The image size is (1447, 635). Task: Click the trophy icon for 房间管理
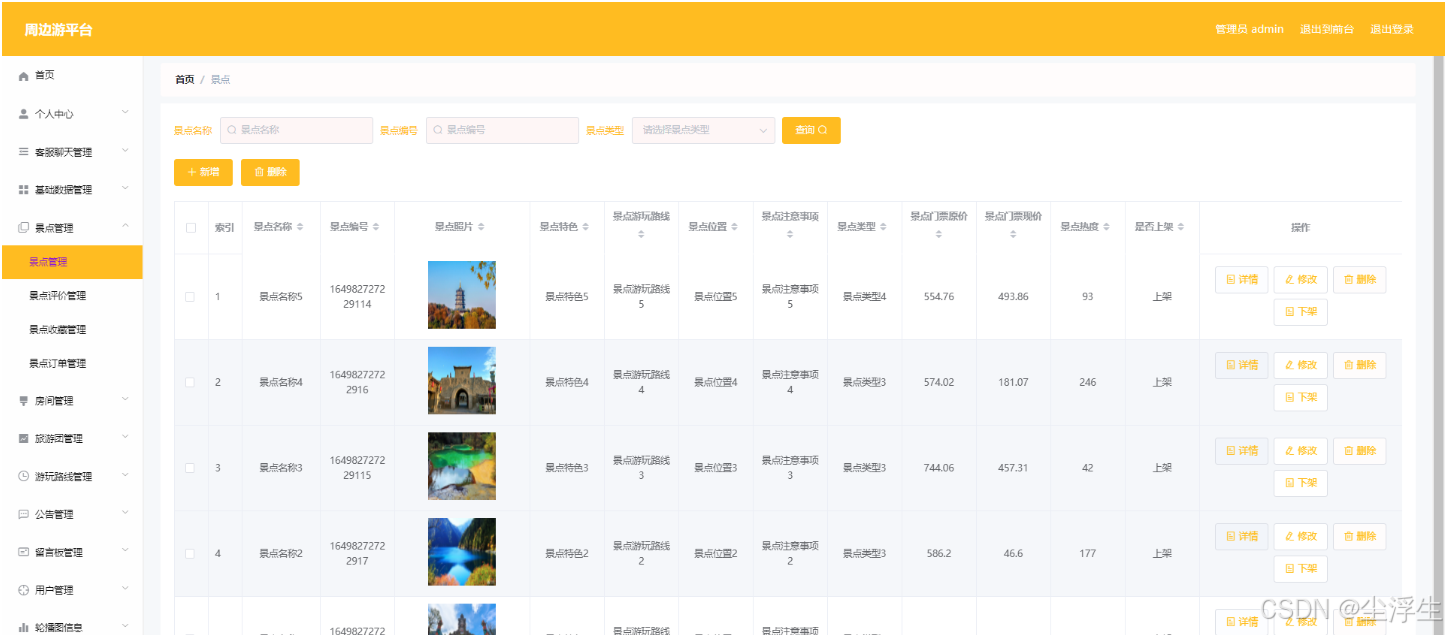click(24, 401)
